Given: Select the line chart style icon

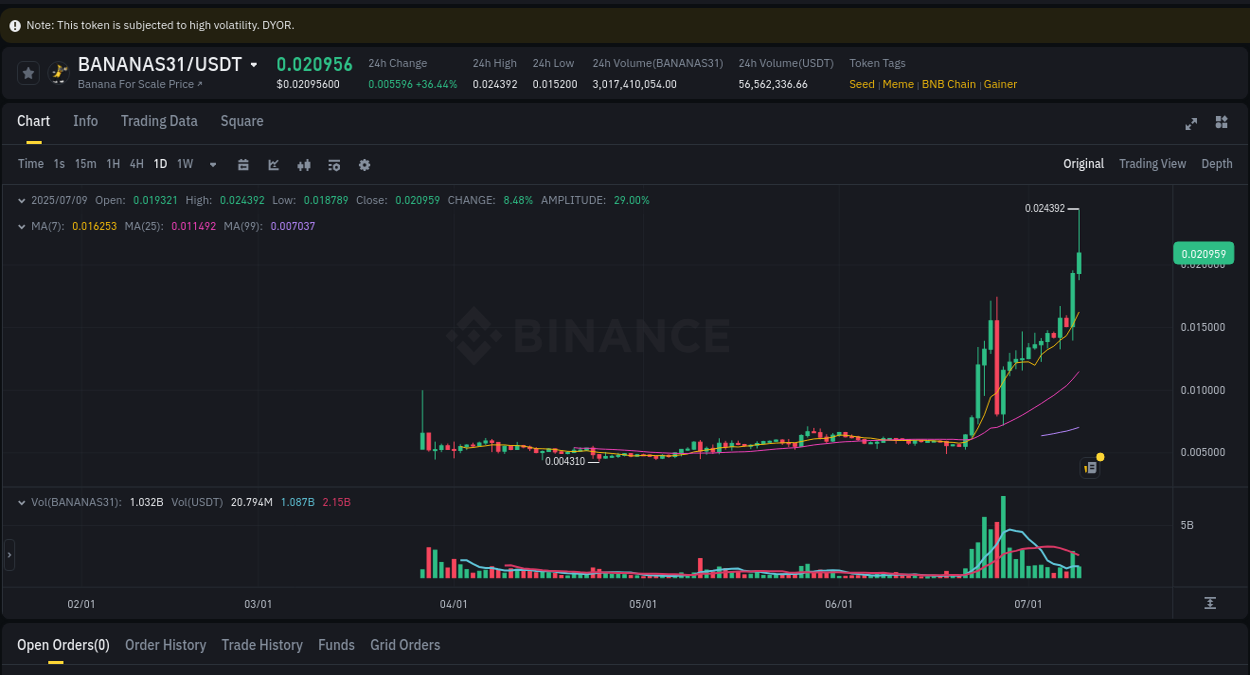Looking at the screenshot, I should point(273,164).
